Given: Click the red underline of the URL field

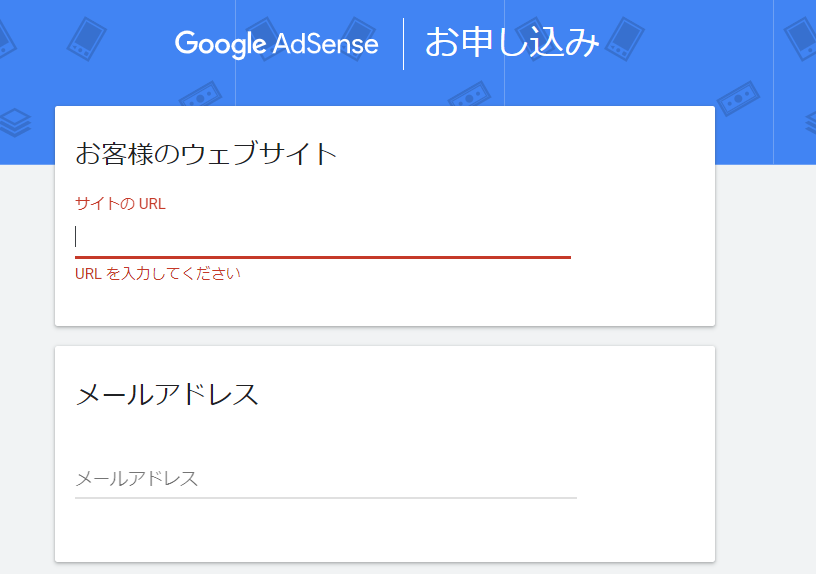Looking at the screenshot, I should tap(322, 257).
